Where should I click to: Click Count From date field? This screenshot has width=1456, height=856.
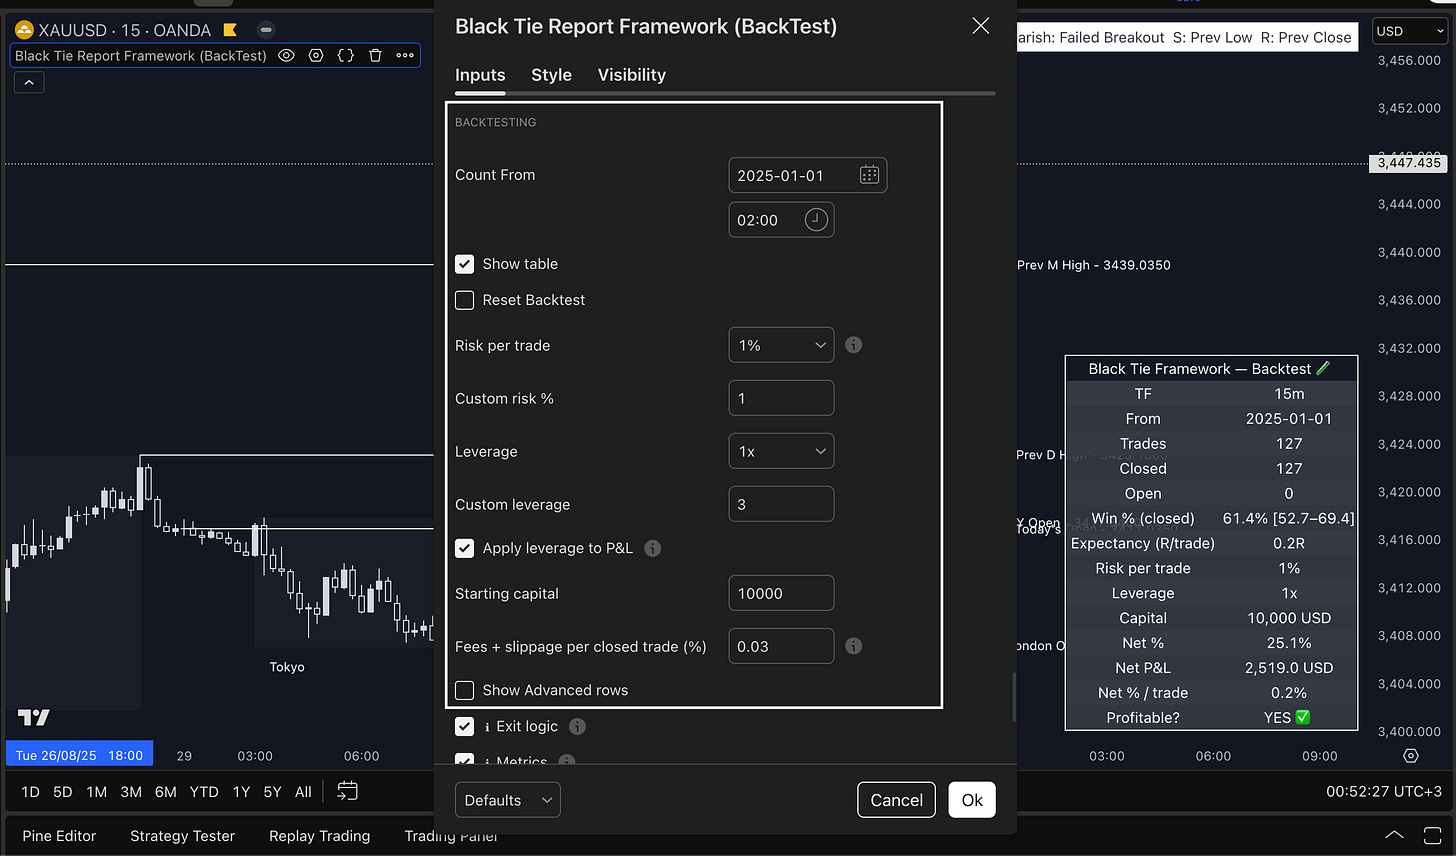point(808,175)
